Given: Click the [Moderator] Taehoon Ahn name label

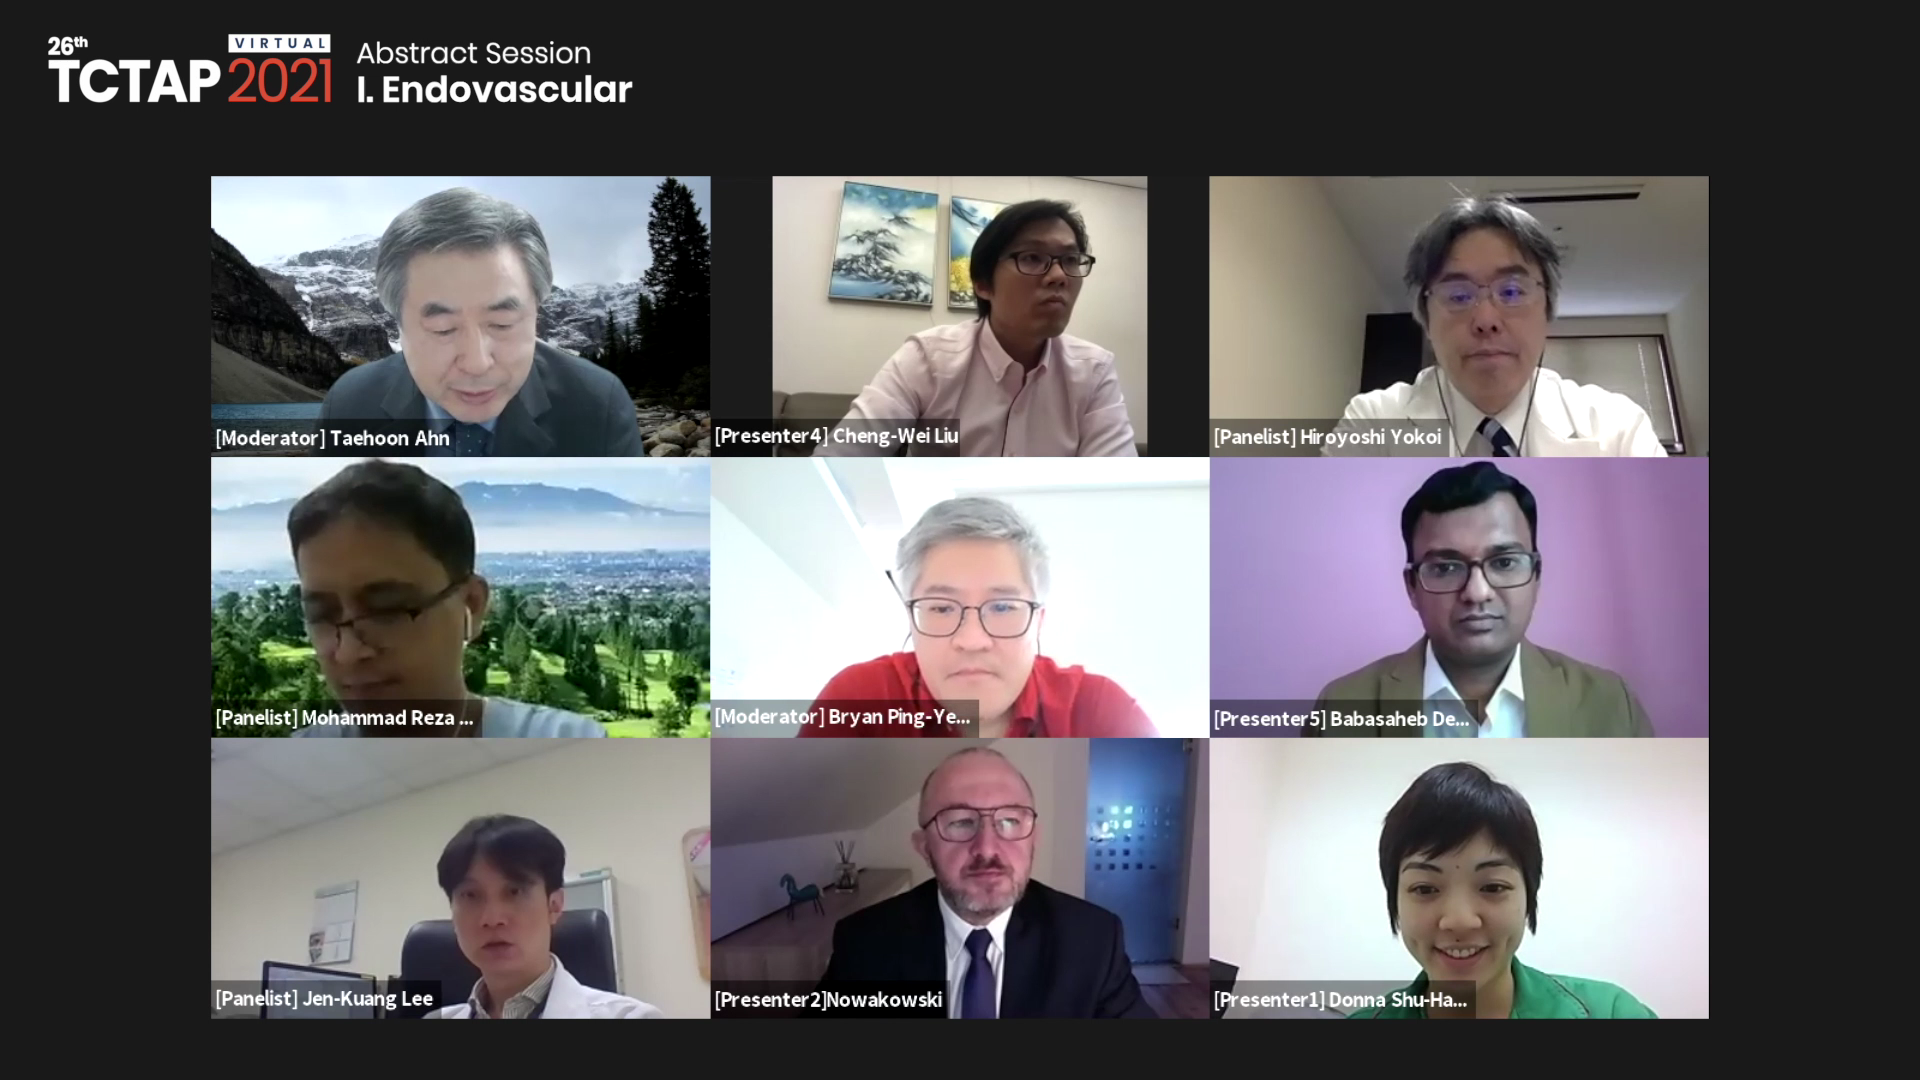Looking at the screenshot, I should pos(332,438).
